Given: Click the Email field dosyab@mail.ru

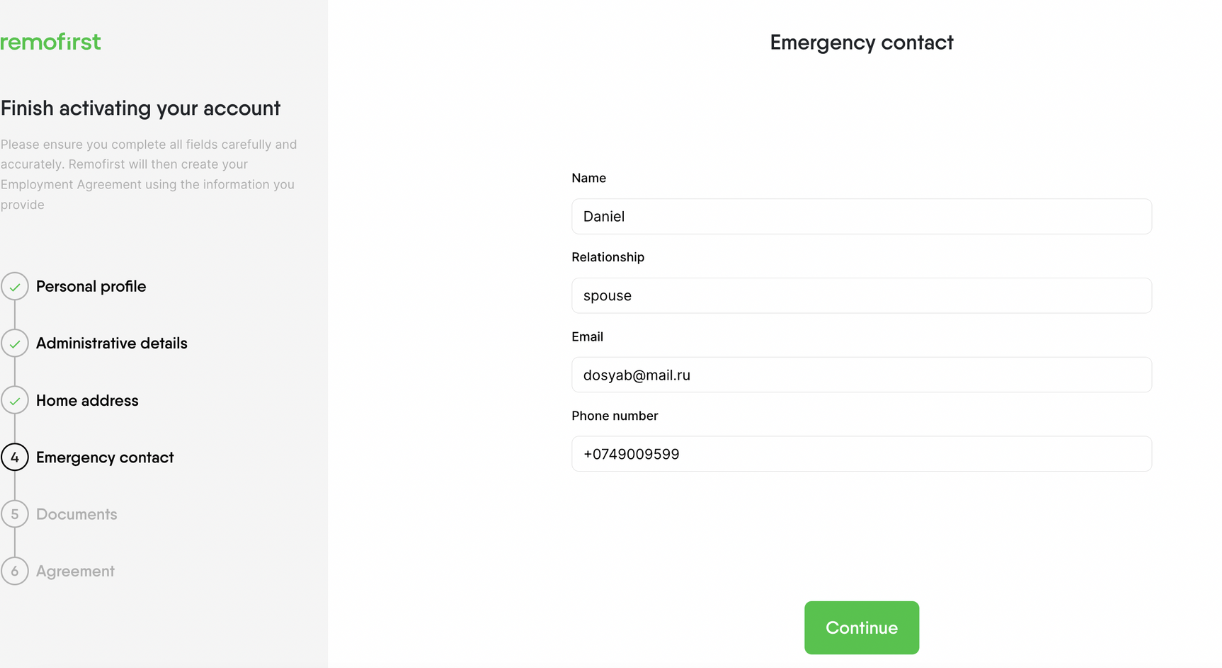Looking at the screenshot, I should 862,375.
